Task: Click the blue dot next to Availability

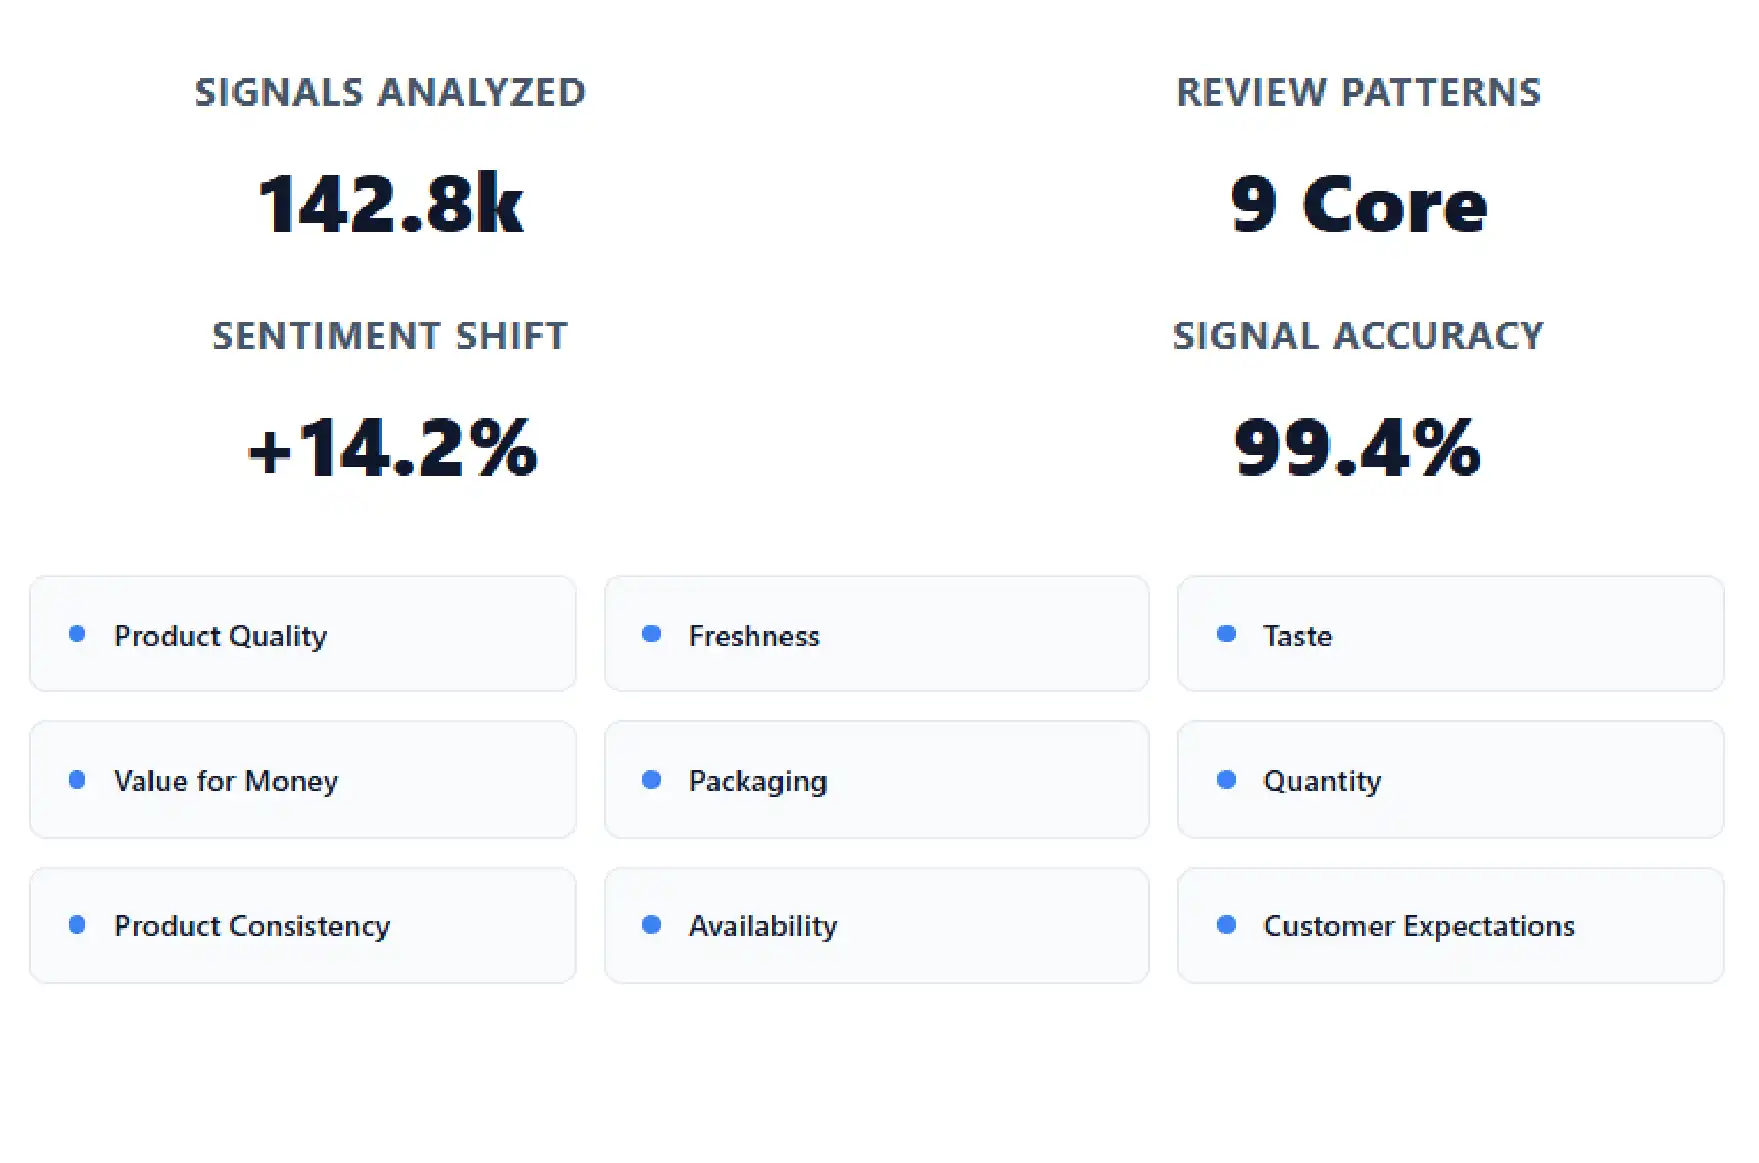Action: 651,925
